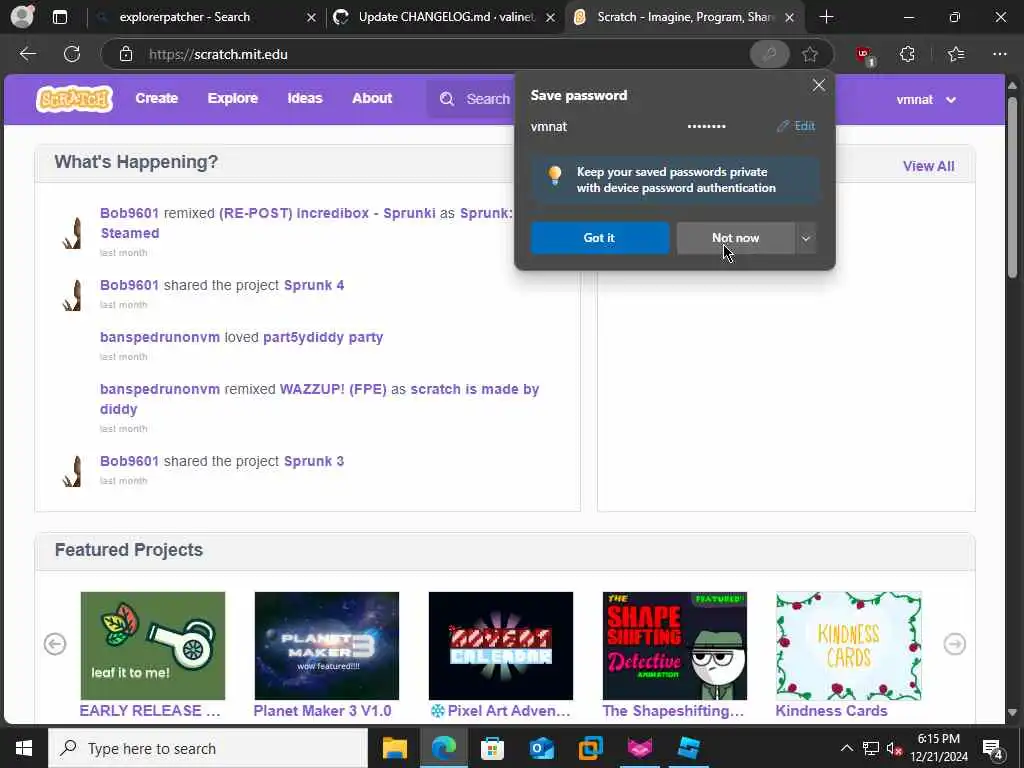Open File Explorer from the taskbar
Screen dimensions: 1024x768
point(394,748)
